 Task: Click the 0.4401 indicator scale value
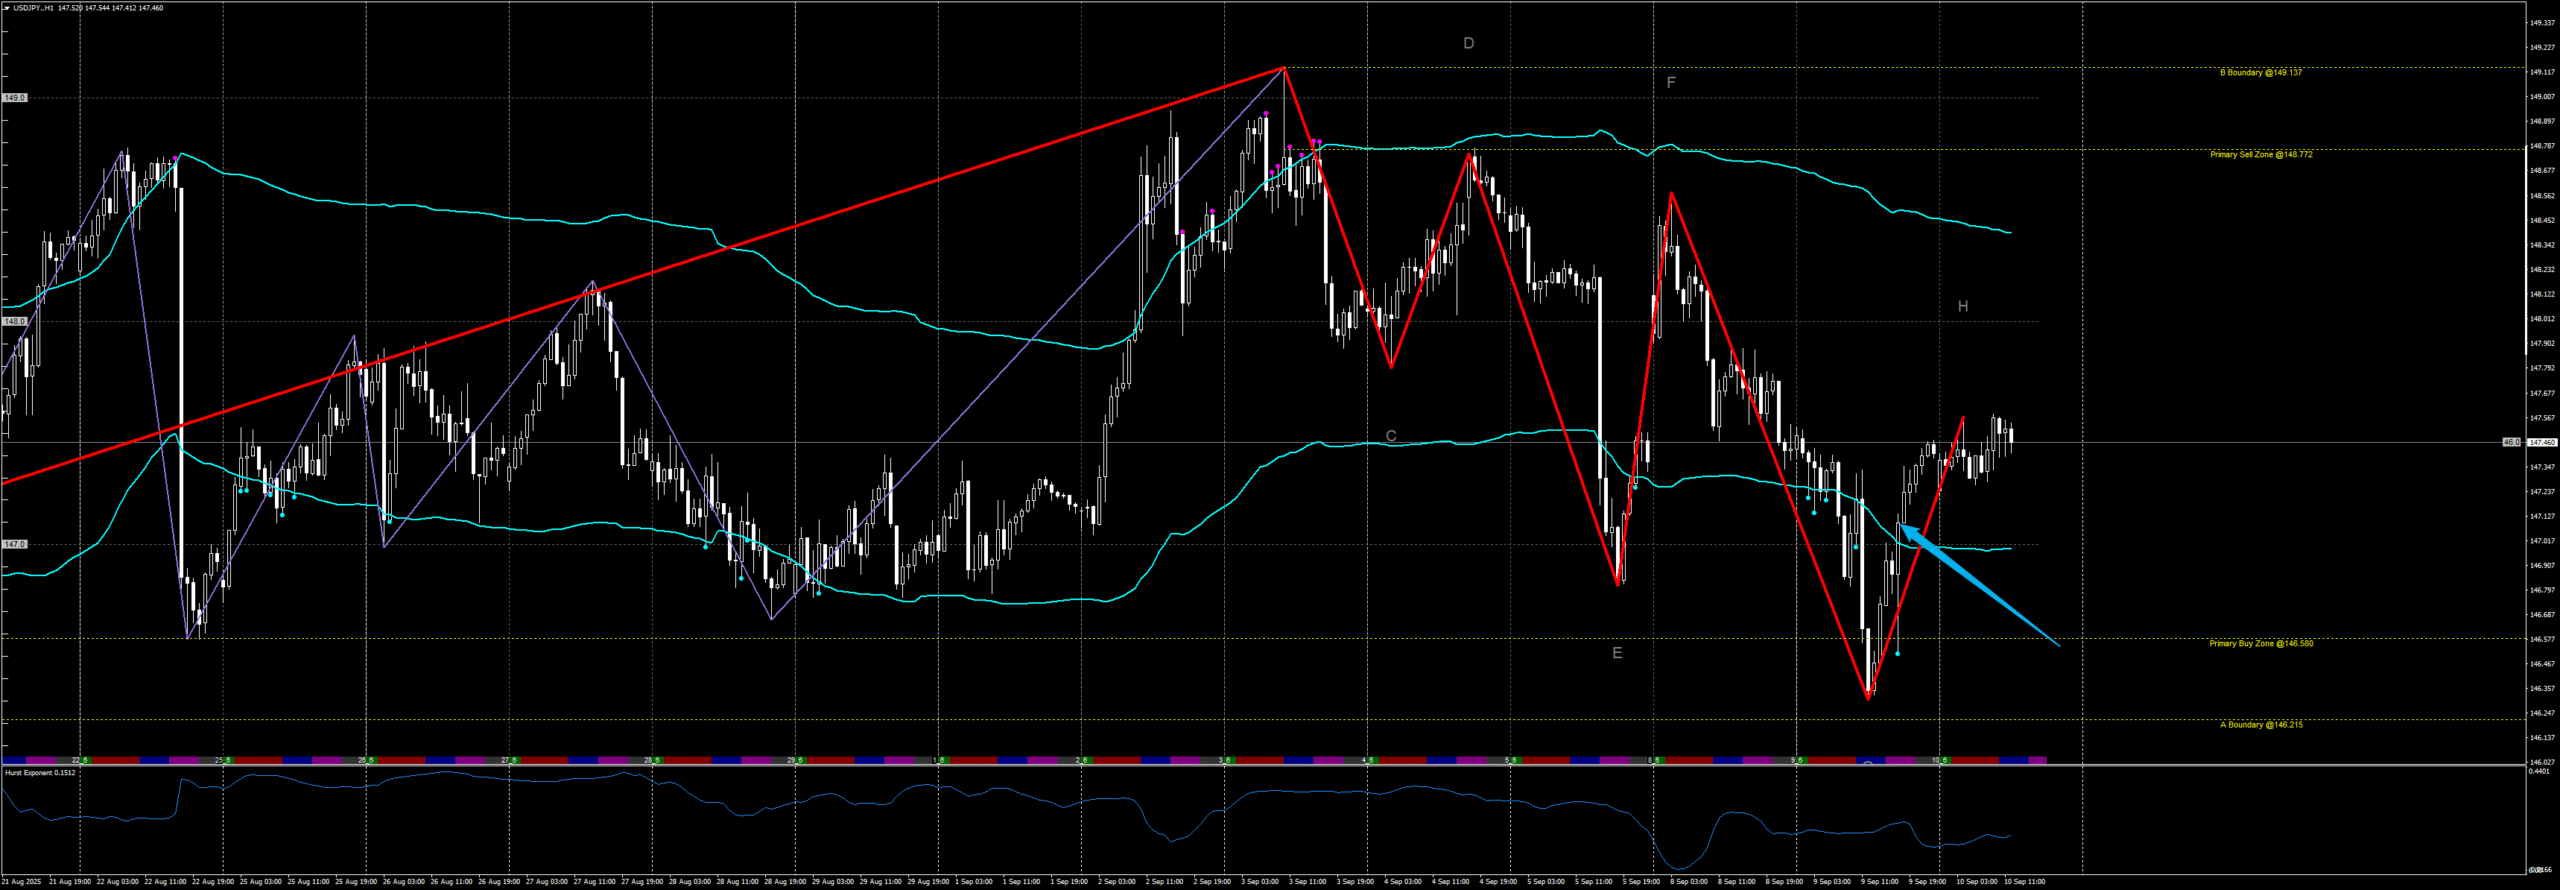(2539, 771)
